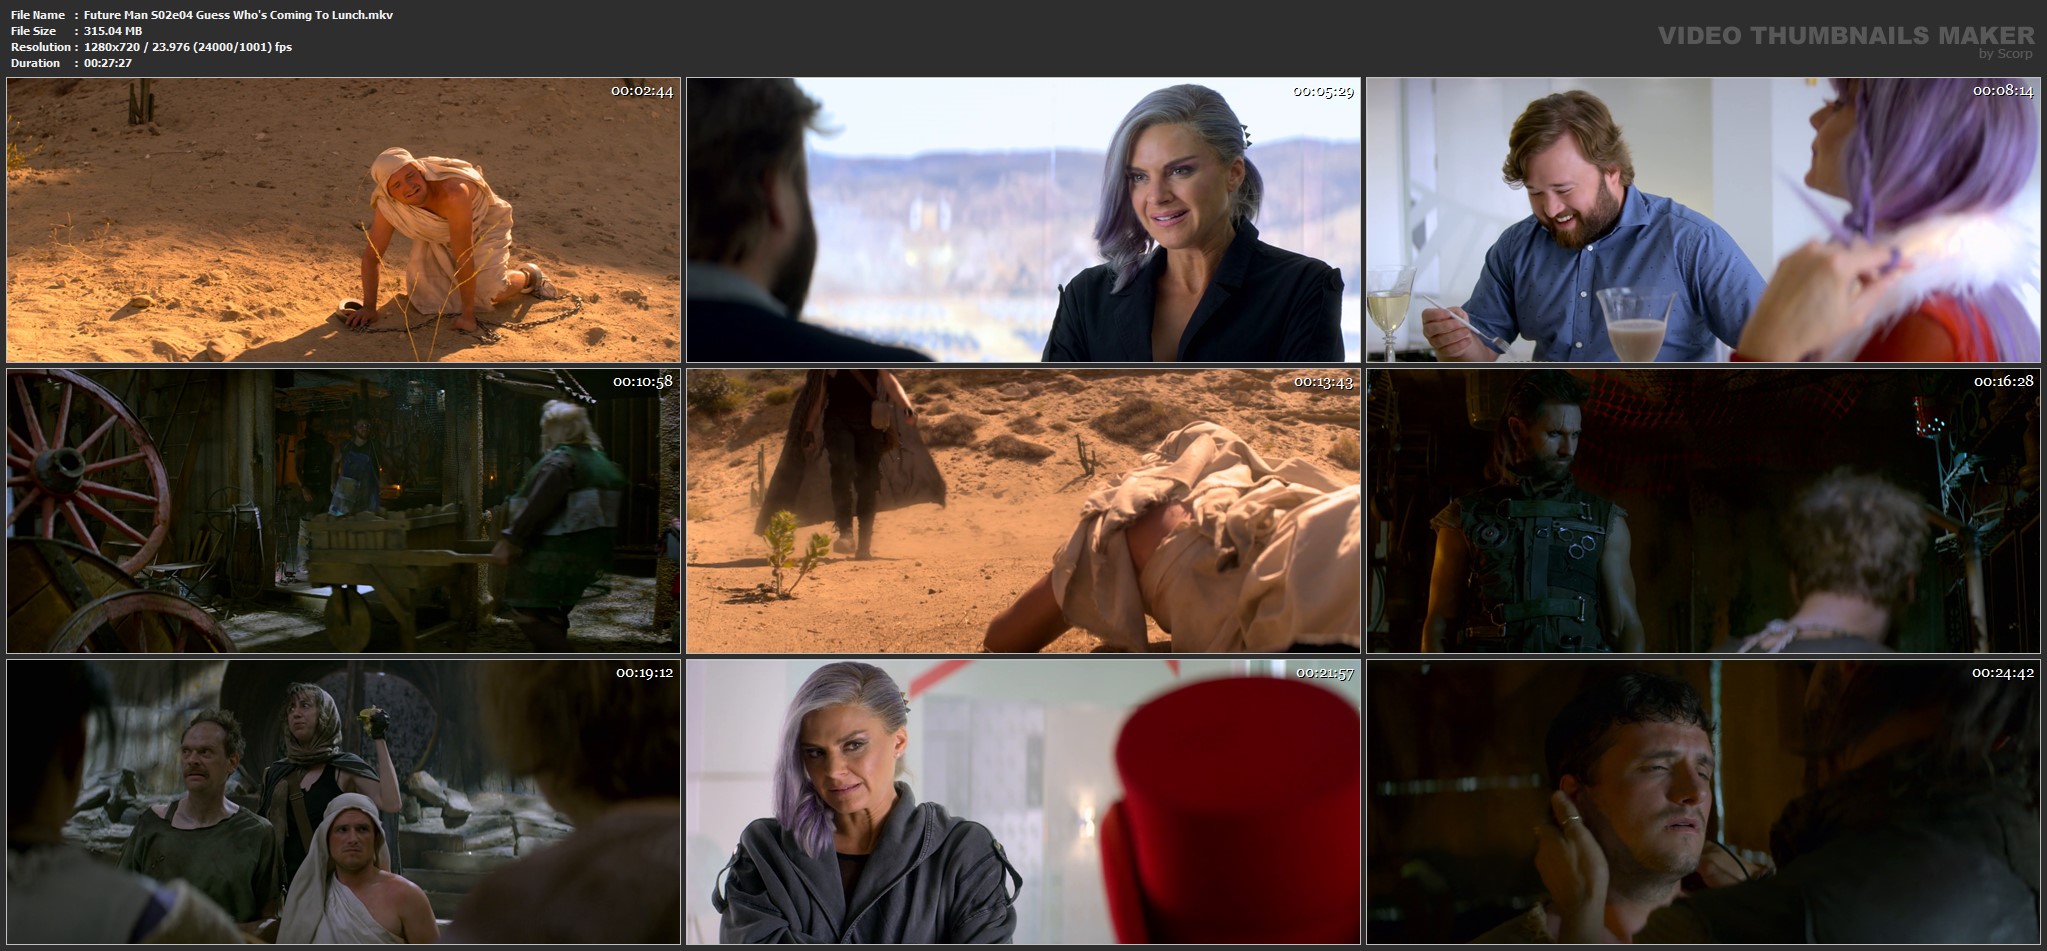Open the thumbnail at 00:10:58
Screen dimensions: 2047x951
pos(343,511)
